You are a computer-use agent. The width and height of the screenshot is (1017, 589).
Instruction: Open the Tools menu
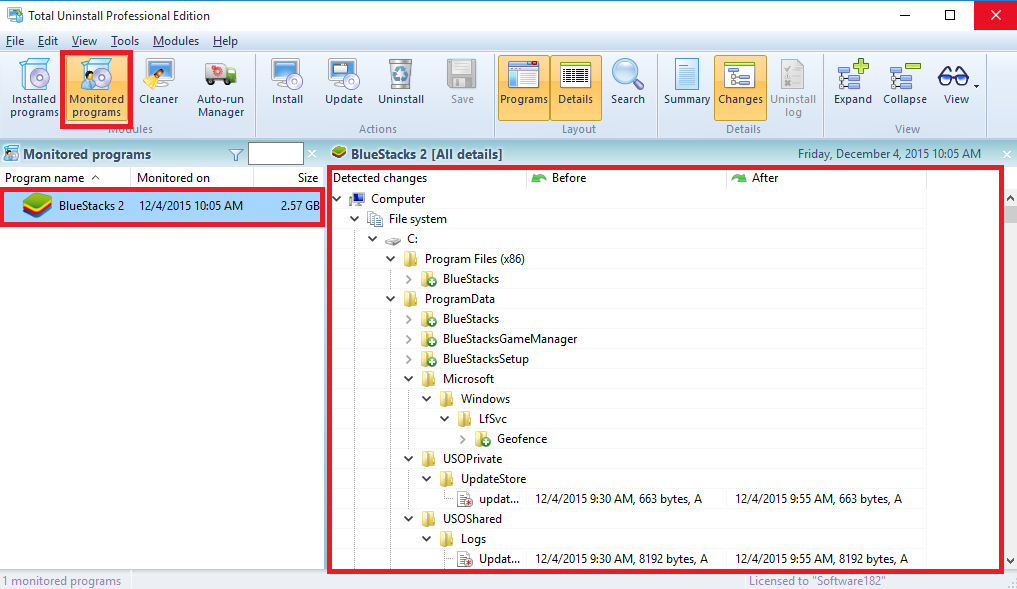(125, 41)
